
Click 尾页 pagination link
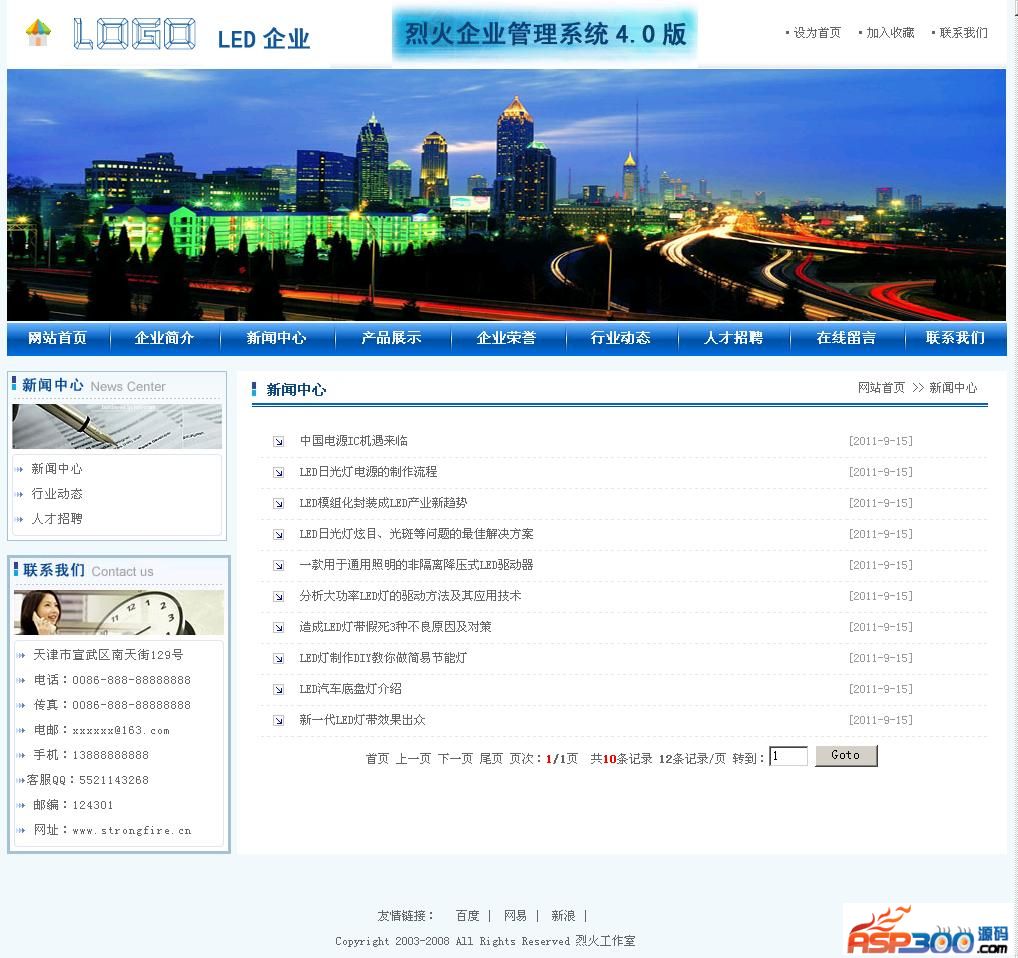tap(491, 759)
